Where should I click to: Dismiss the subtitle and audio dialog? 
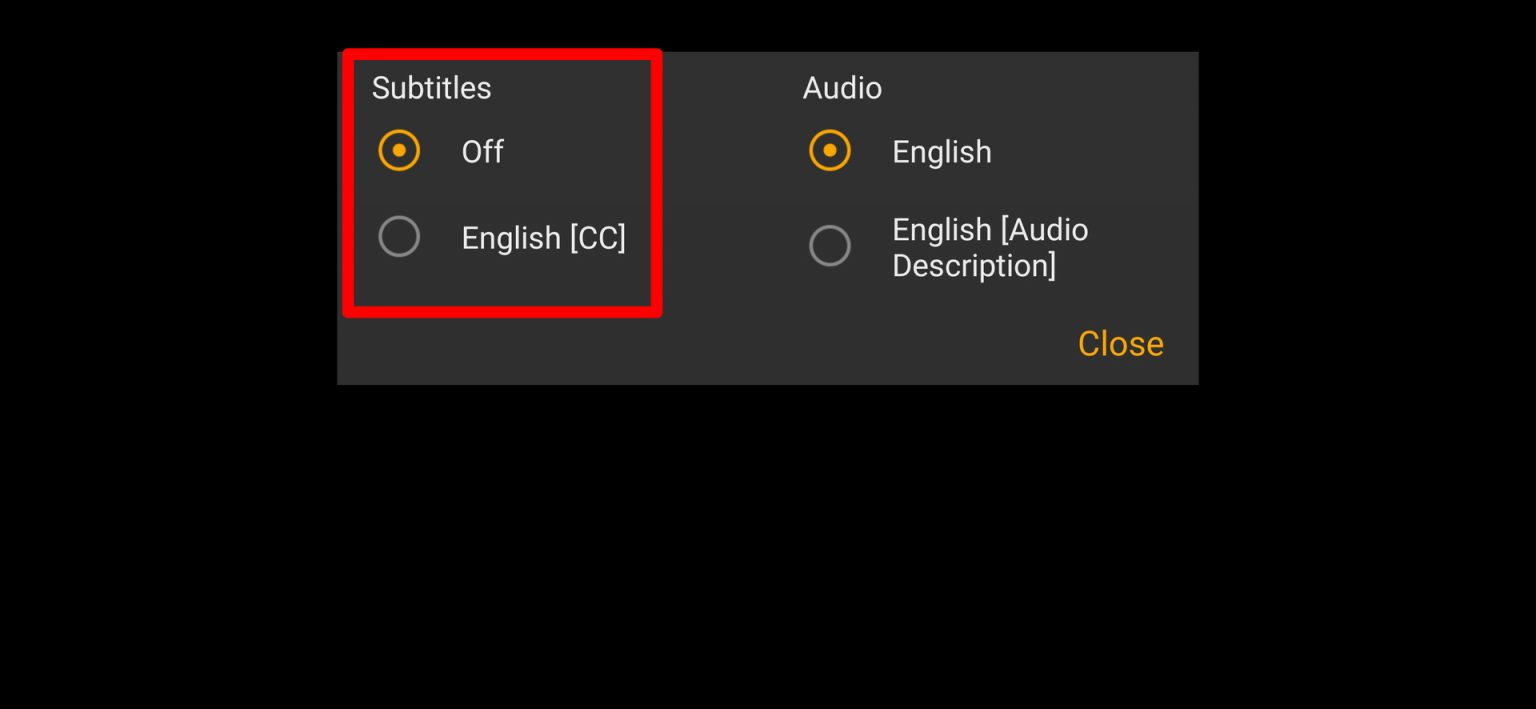pyautogui.click(x=1120, y=343)
